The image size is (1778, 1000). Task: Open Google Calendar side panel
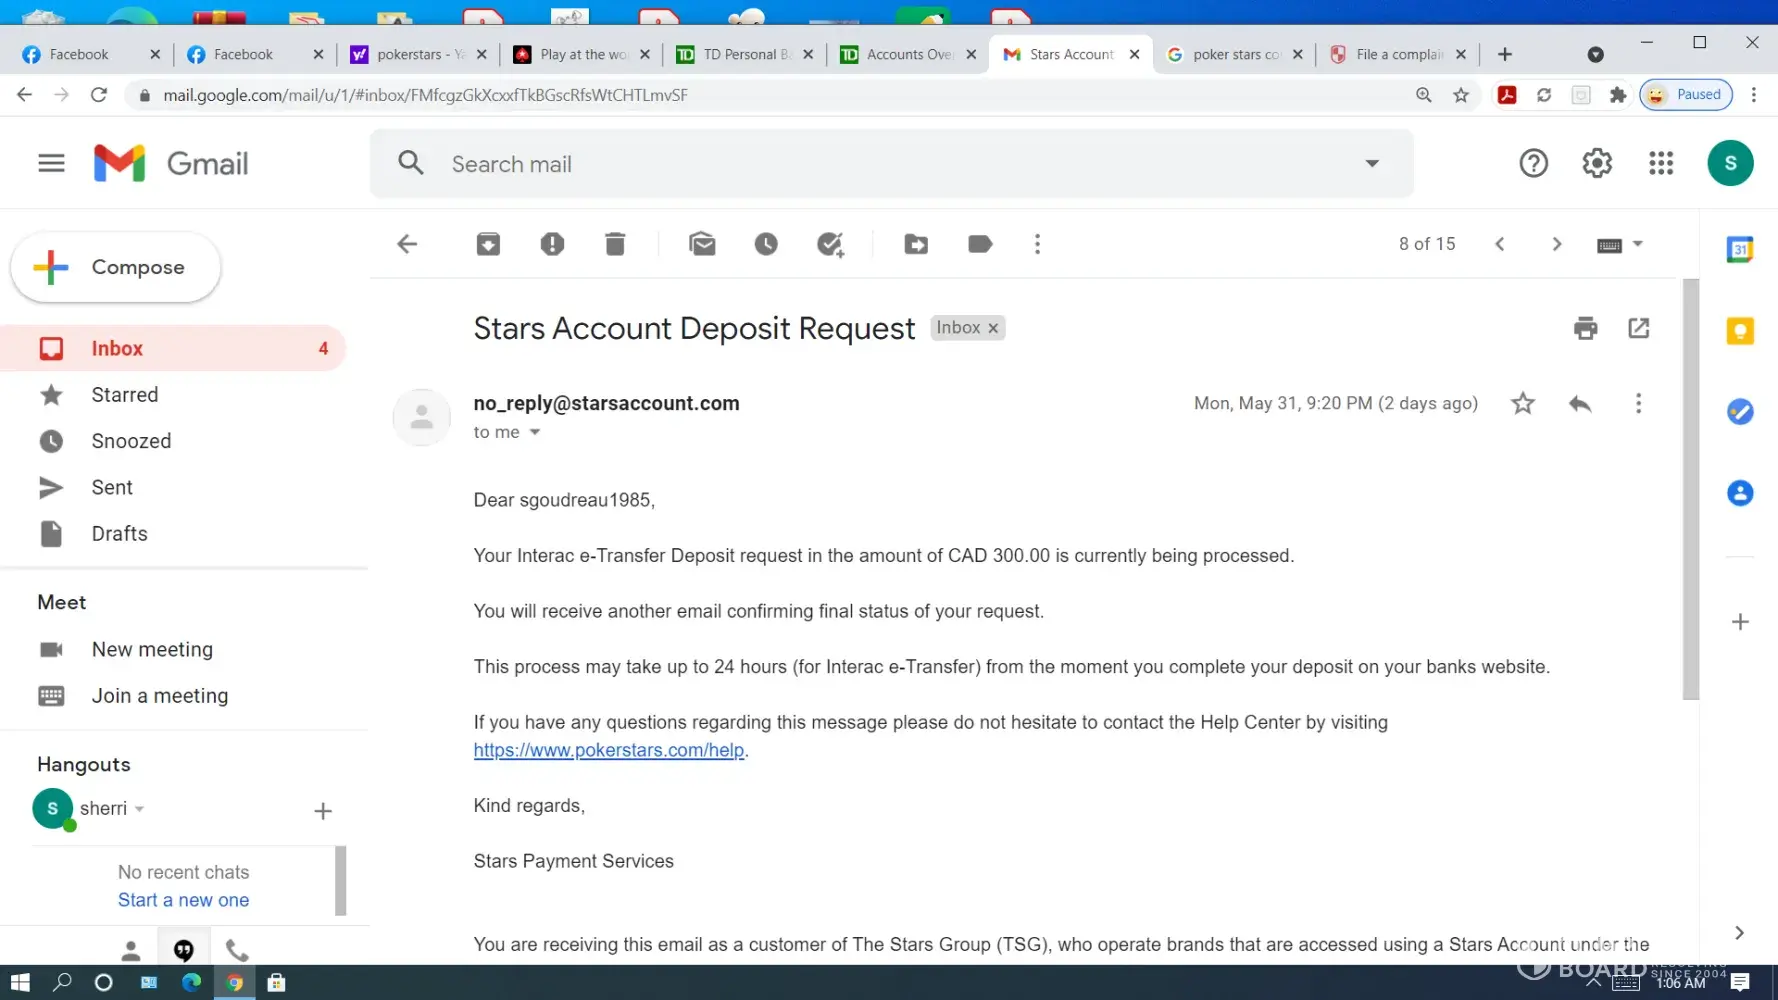click(x=1740, y=249)
